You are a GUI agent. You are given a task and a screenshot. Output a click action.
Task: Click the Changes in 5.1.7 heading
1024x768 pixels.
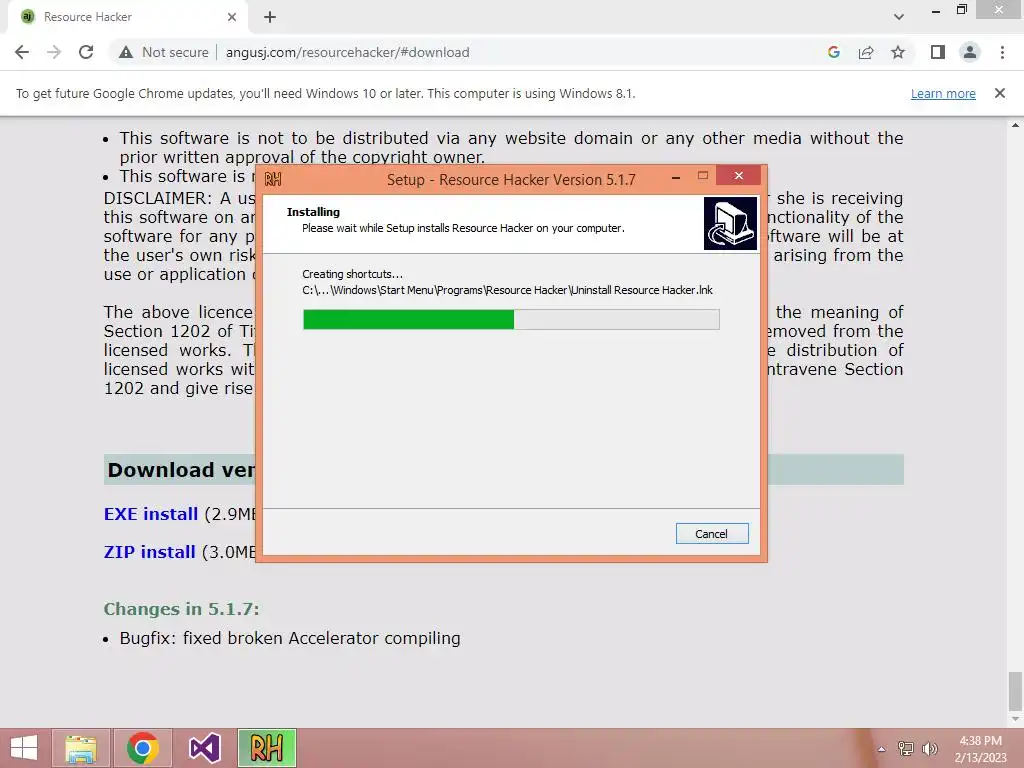[x=182, y=609]
